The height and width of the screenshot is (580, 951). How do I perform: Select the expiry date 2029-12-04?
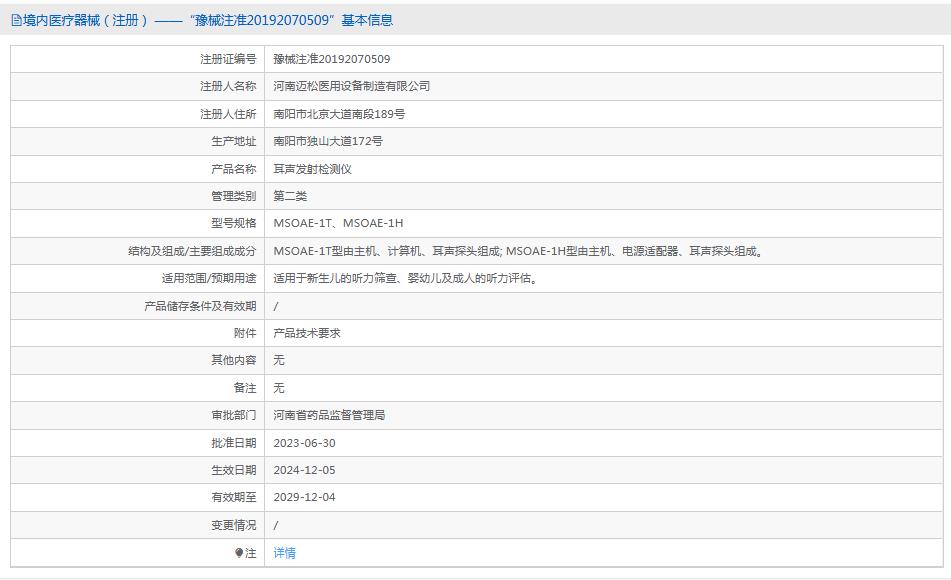tap(305, 497)
